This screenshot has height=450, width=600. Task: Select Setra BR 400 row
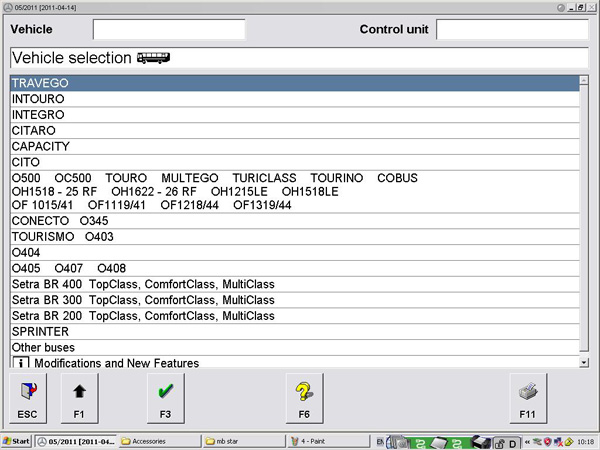click(295, 284)
